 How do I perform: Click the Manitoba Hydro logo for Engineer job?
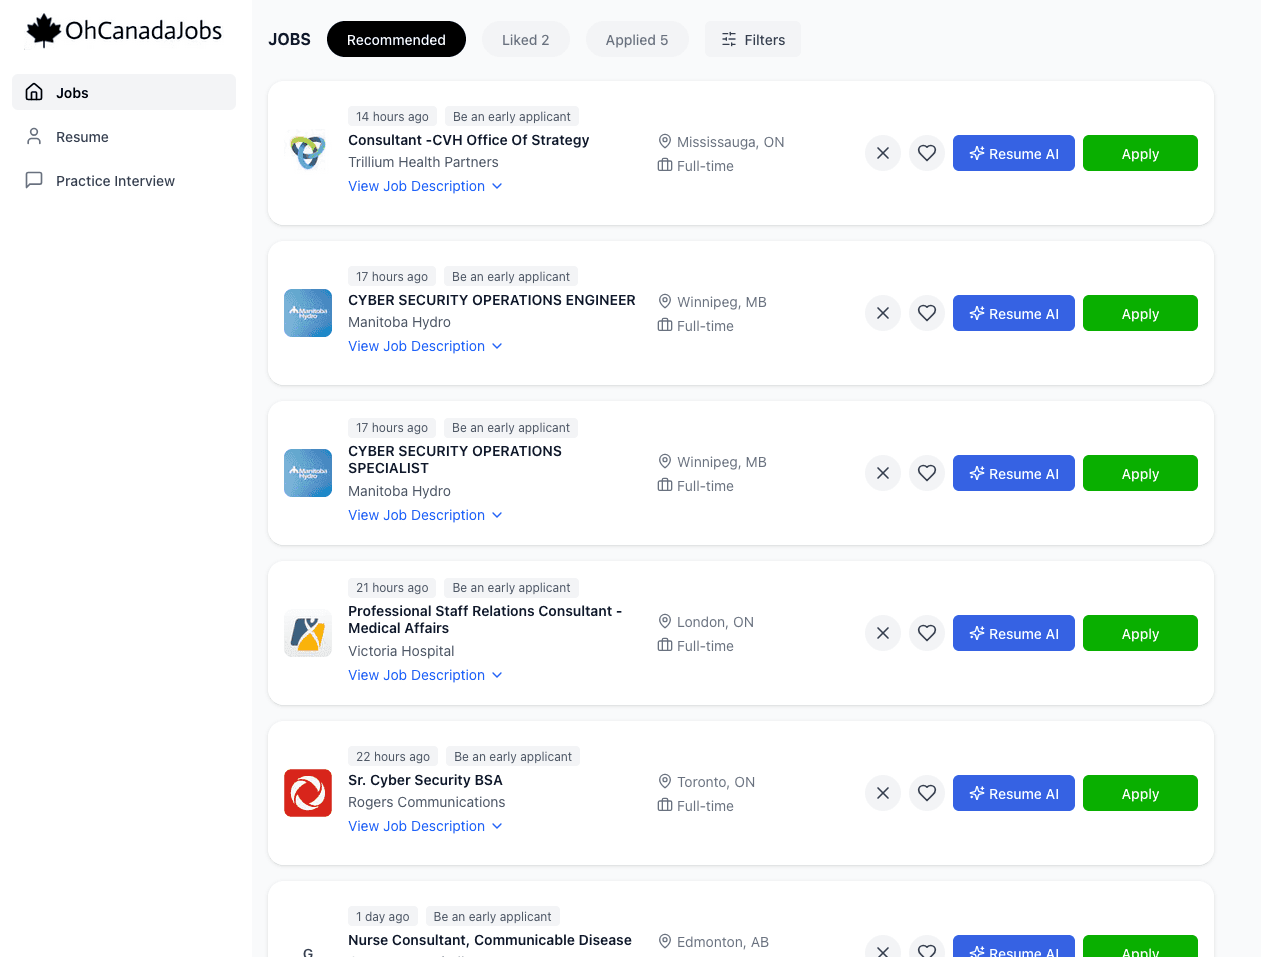coord(308,313)
